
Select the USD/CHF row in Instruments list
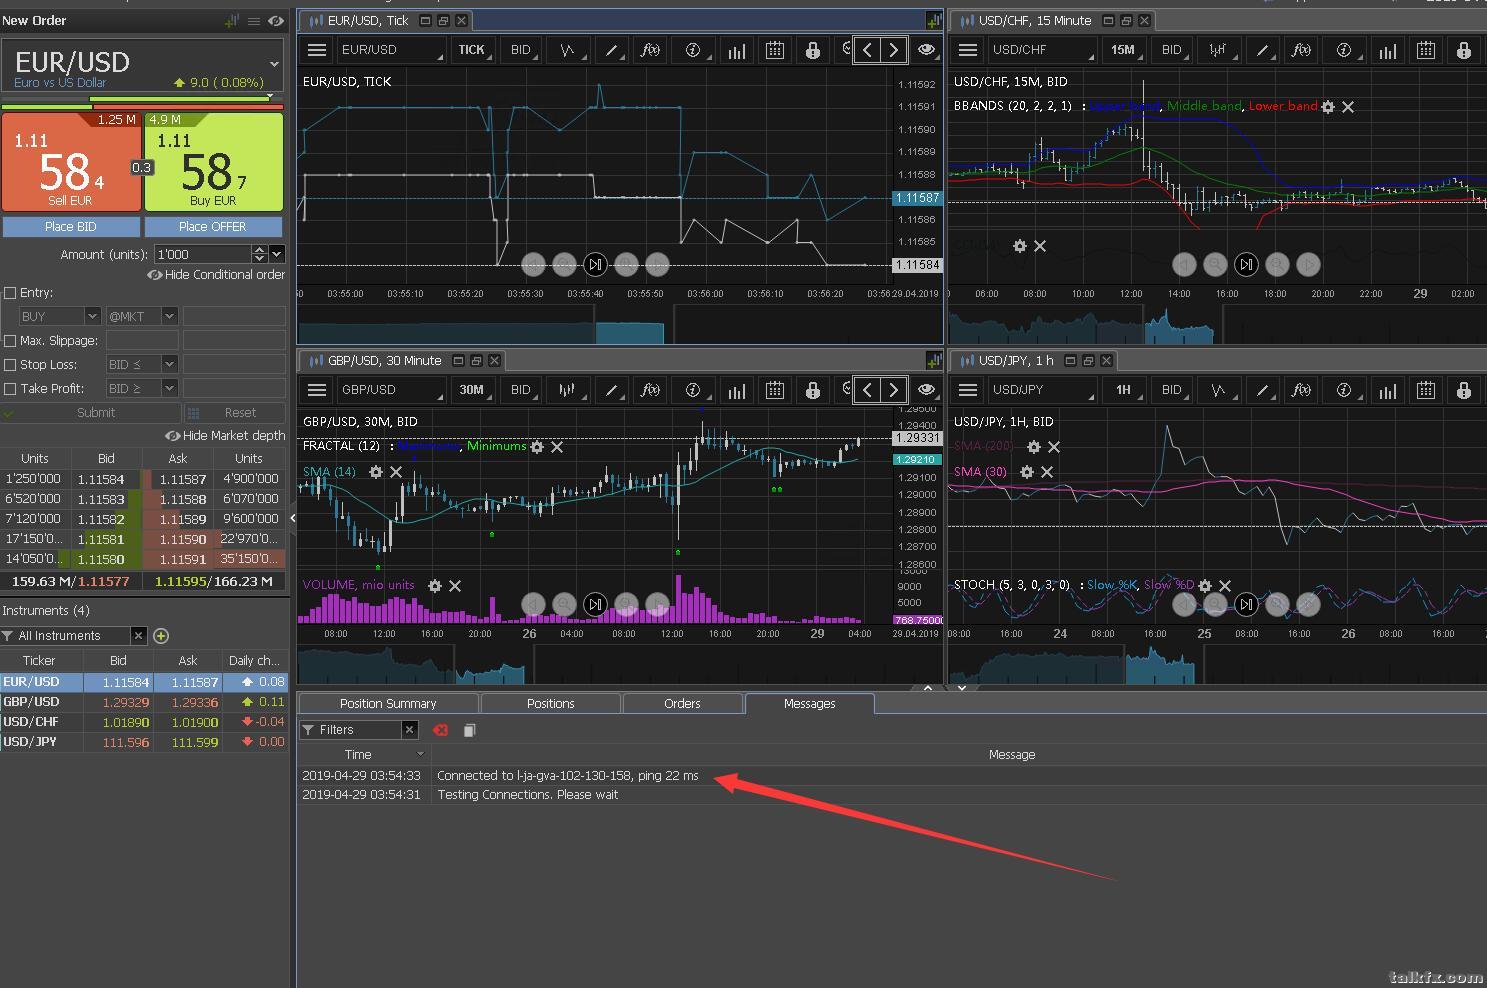click(x=144, y=722)
